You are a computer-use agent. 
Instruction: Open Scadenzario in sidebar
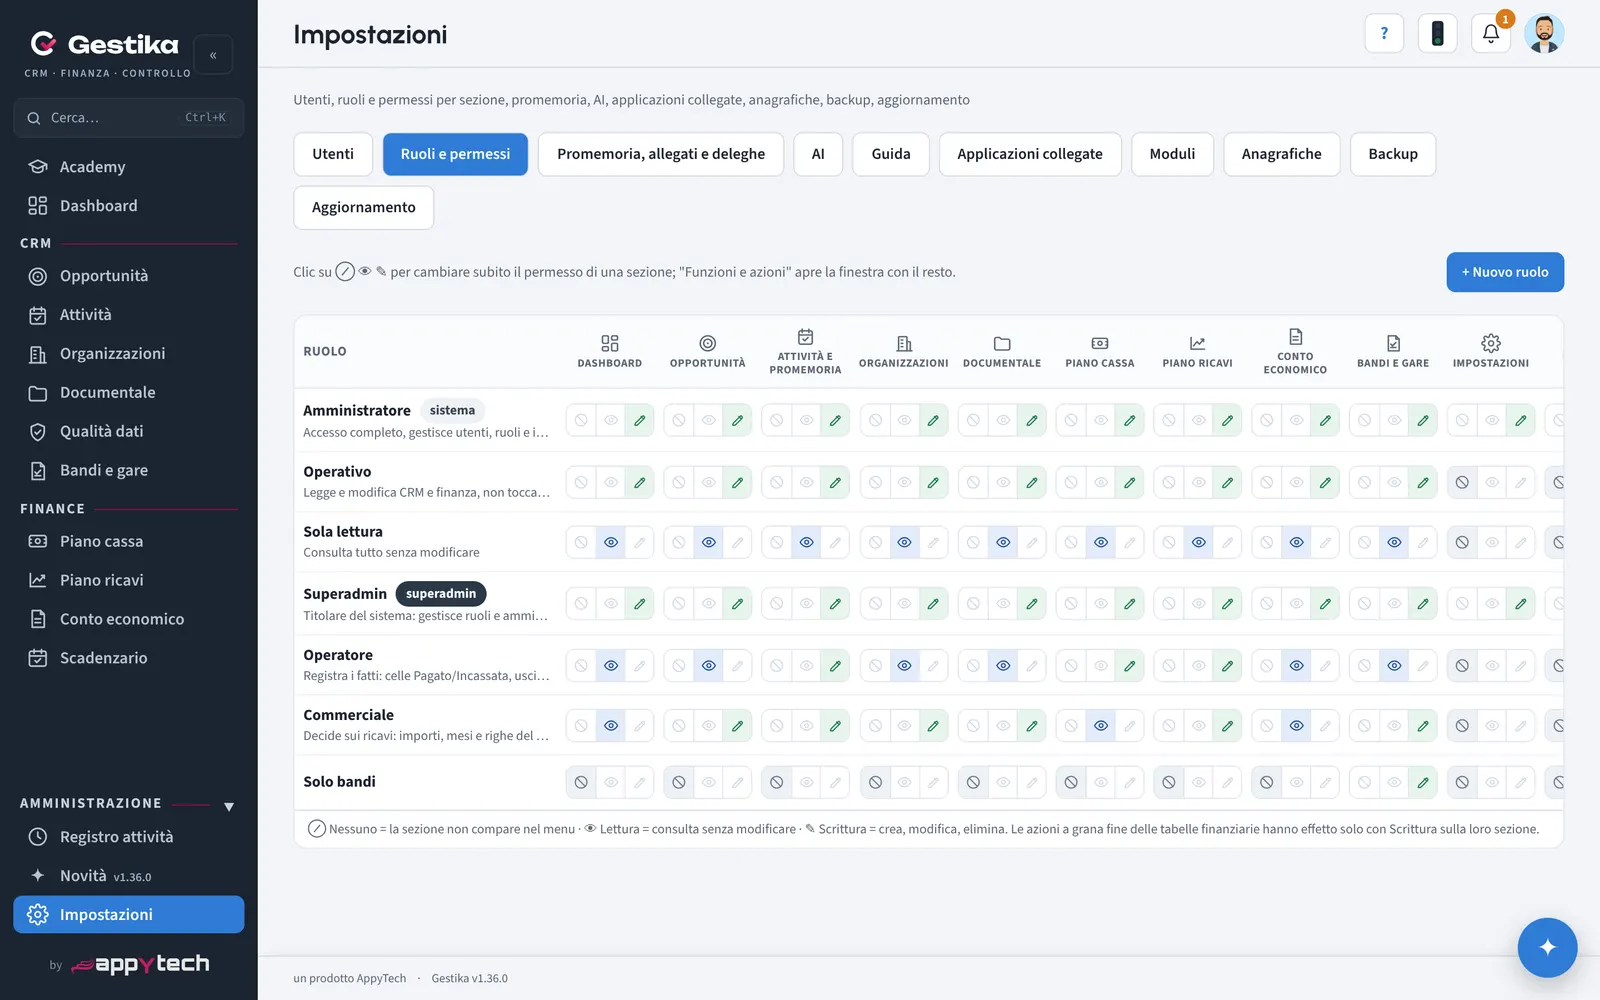tap(129, 658)
